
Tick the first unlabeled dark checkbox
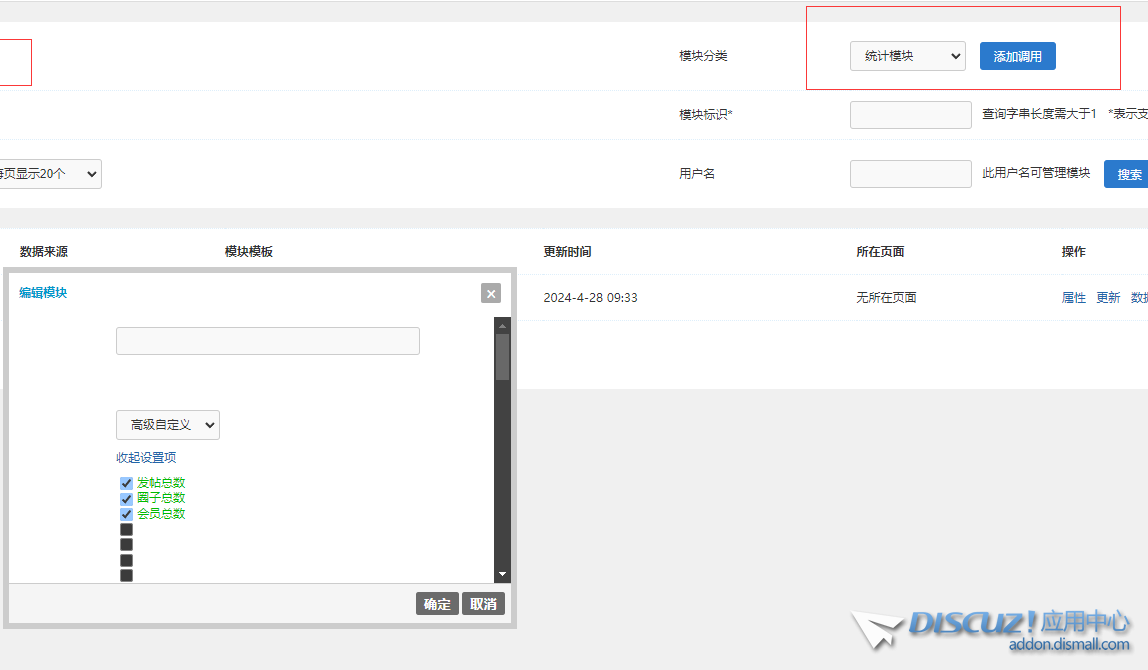(126, 530)
